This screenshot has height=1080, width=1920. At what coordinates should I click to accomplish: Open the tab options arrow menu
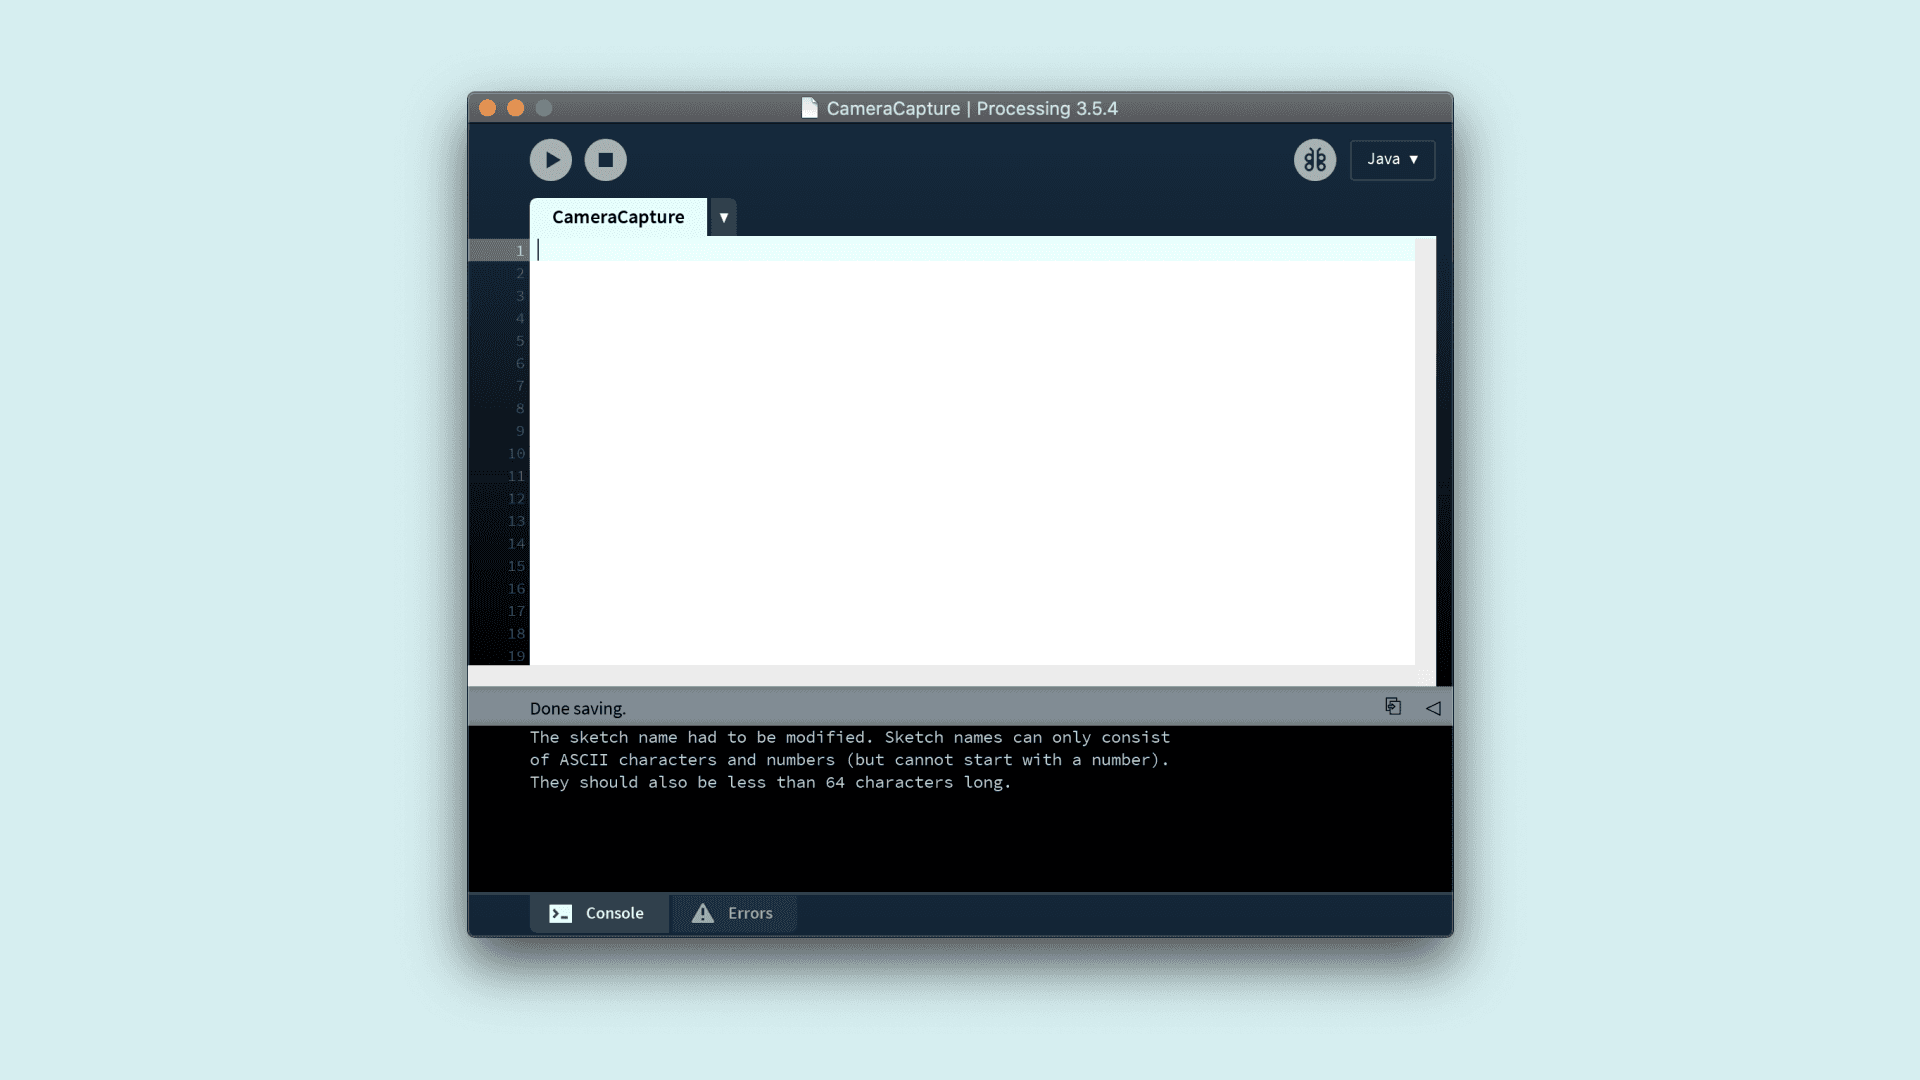[x=723, y=217]
